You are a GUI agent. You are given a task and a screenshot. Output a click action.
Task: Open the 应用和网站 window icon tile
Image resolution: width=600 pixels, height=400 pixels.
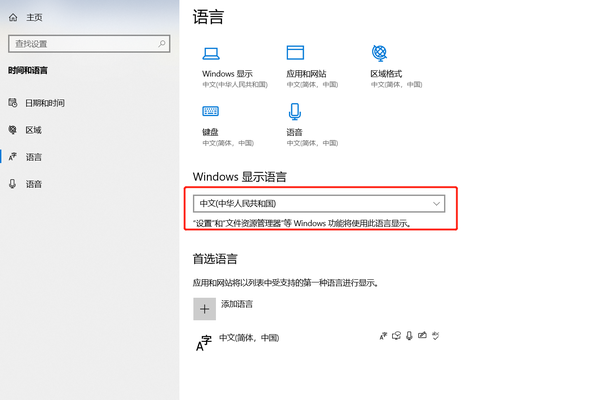coord(295,53)
